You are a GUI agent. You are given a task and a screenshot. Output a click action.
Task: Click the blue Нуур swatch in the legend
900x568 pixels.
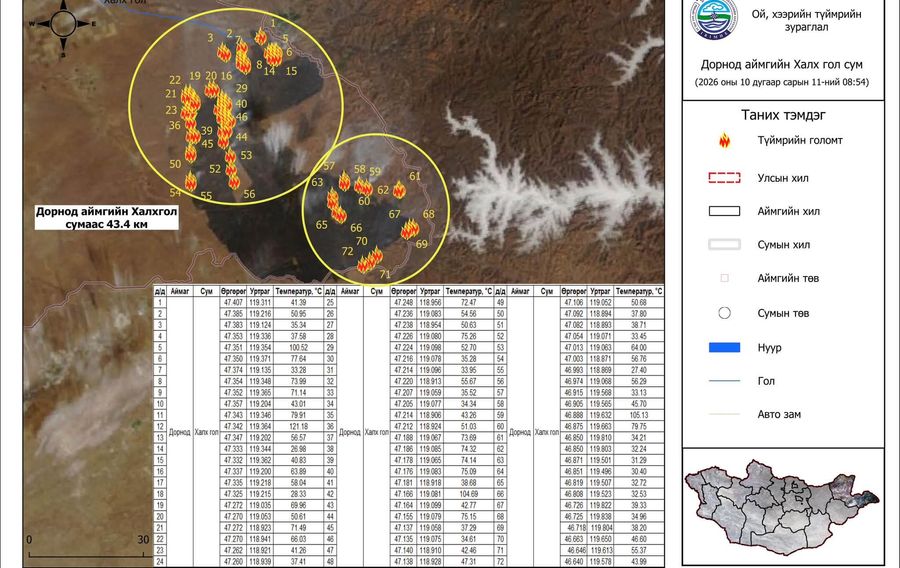coord(724,347)
